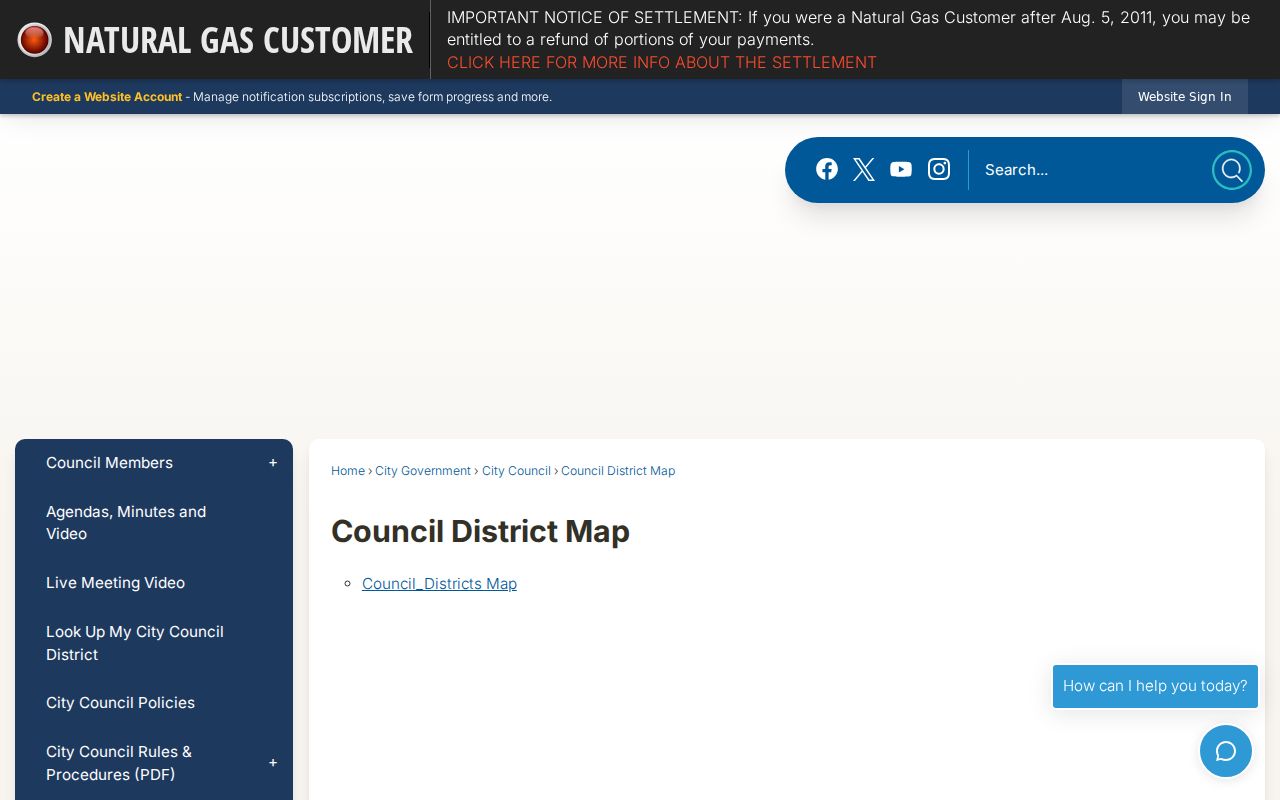Image resolution: width=1280 pixels, height=800 pixels.
Task: Open the Facebook social icon
Action: (827, 169)
